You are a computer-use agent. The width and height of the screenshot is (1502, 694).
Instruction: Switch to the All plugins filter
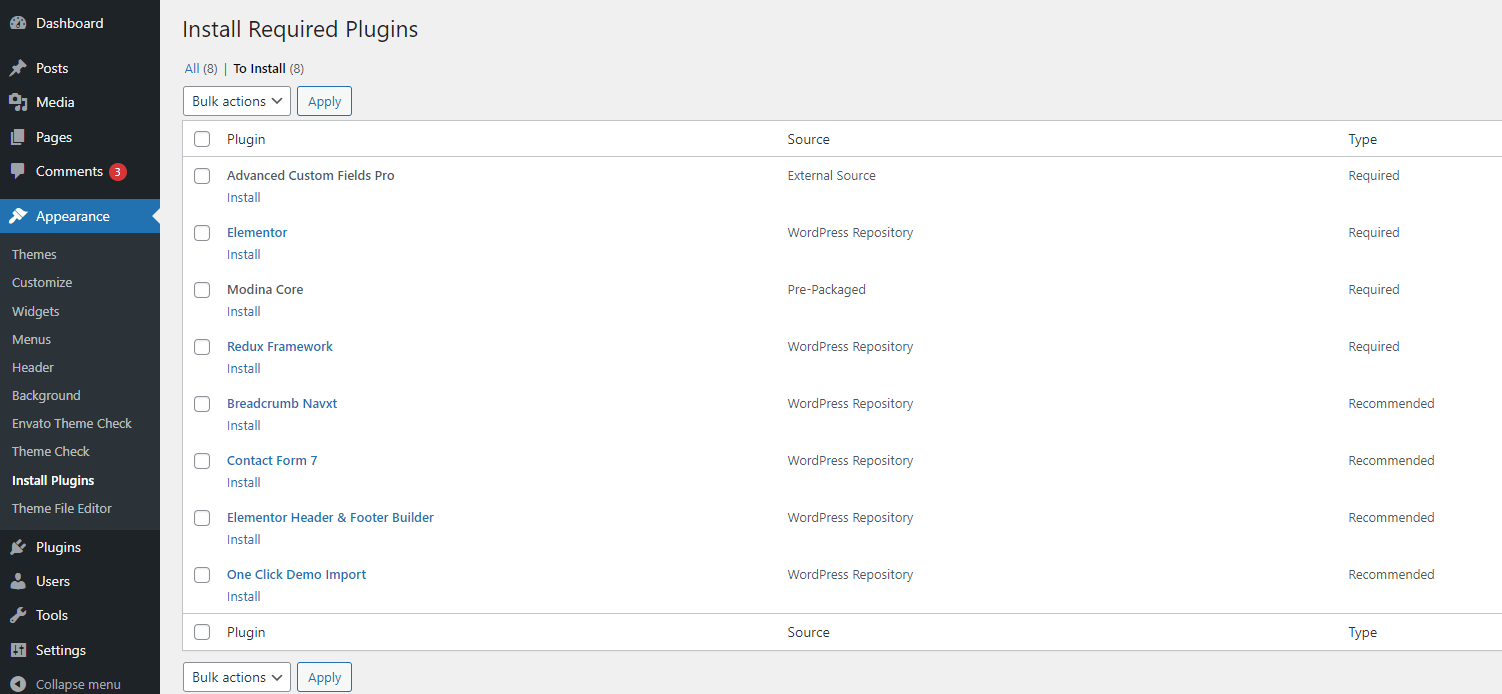coord(192,69)
